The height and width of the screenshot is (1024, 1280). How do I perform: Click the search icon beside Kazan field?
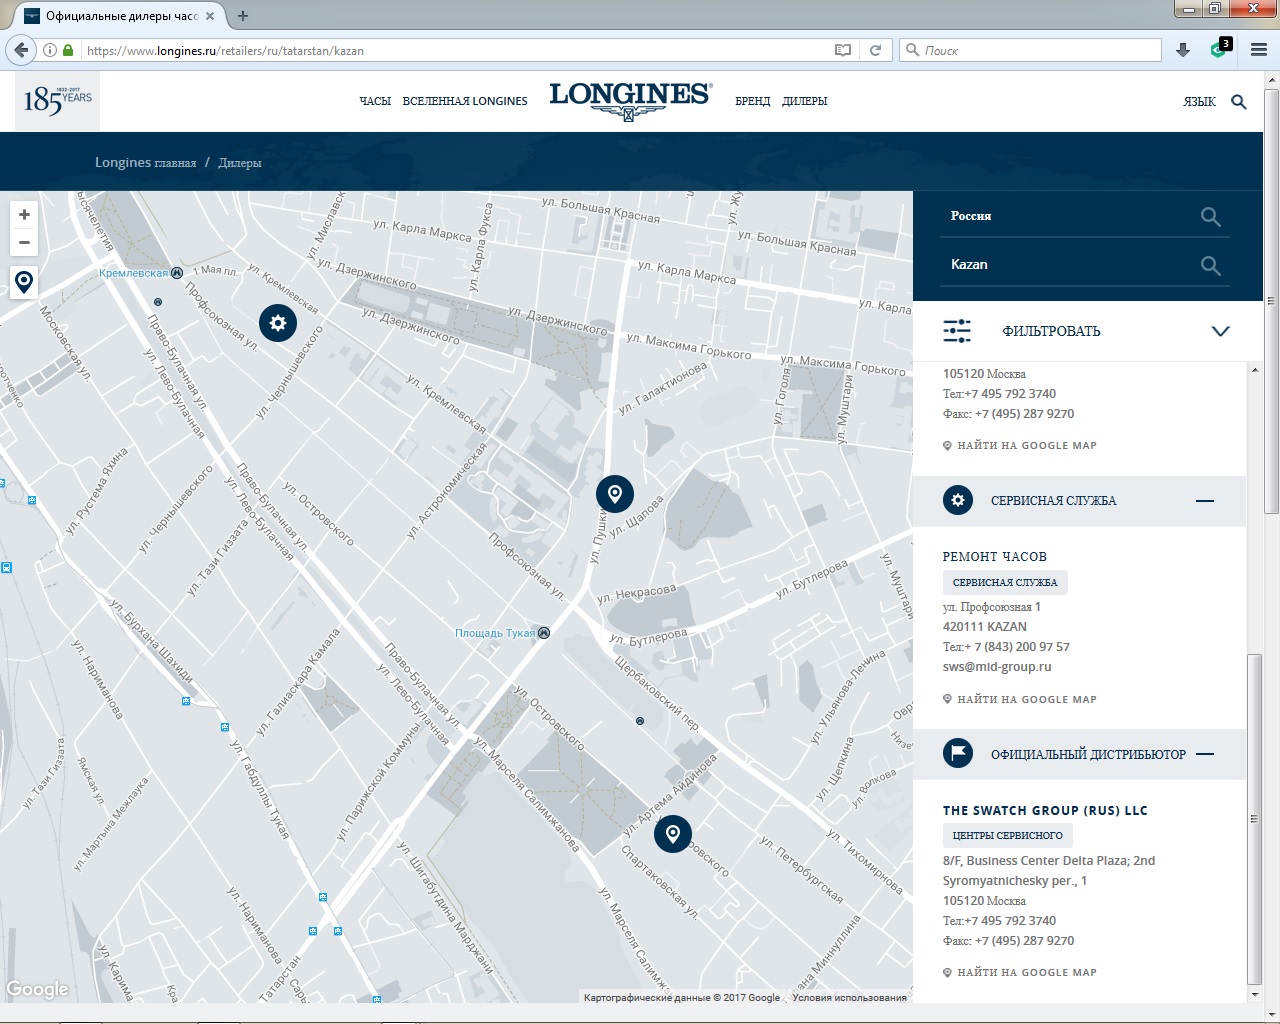coord(1210,266)
